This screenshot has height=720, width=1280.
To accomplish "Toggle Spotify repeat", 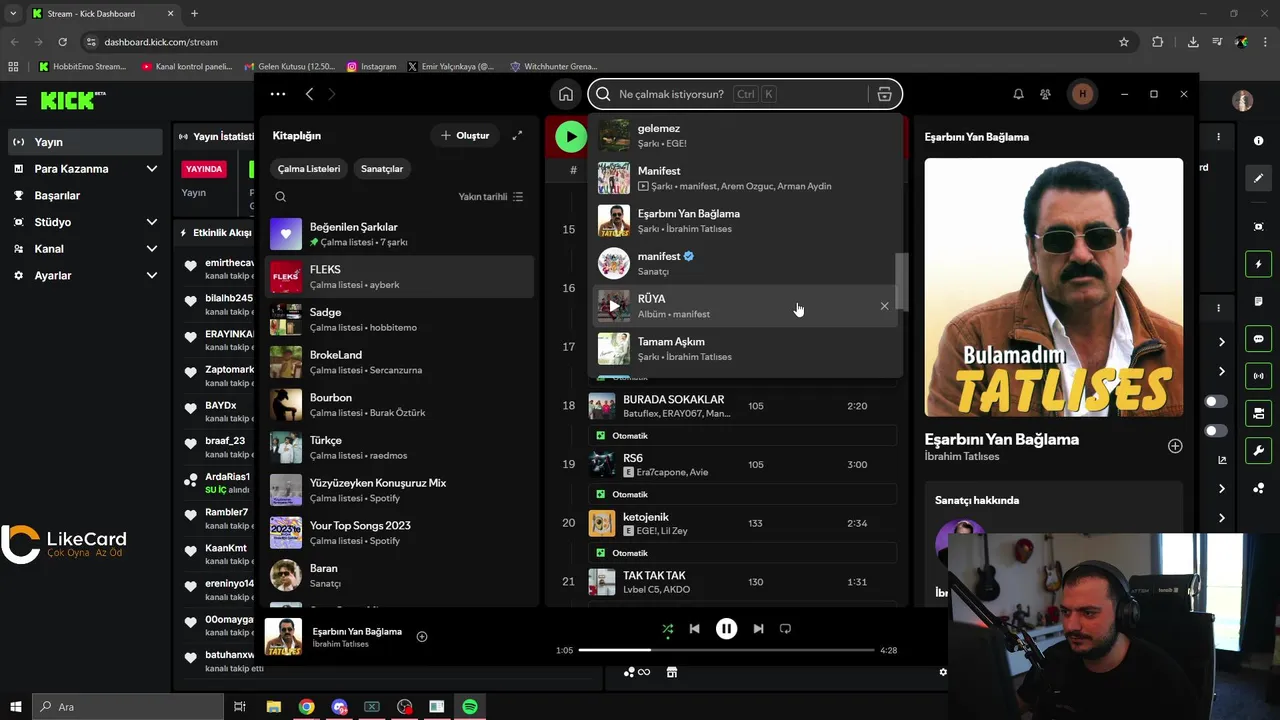I will [x=785, y=629].
